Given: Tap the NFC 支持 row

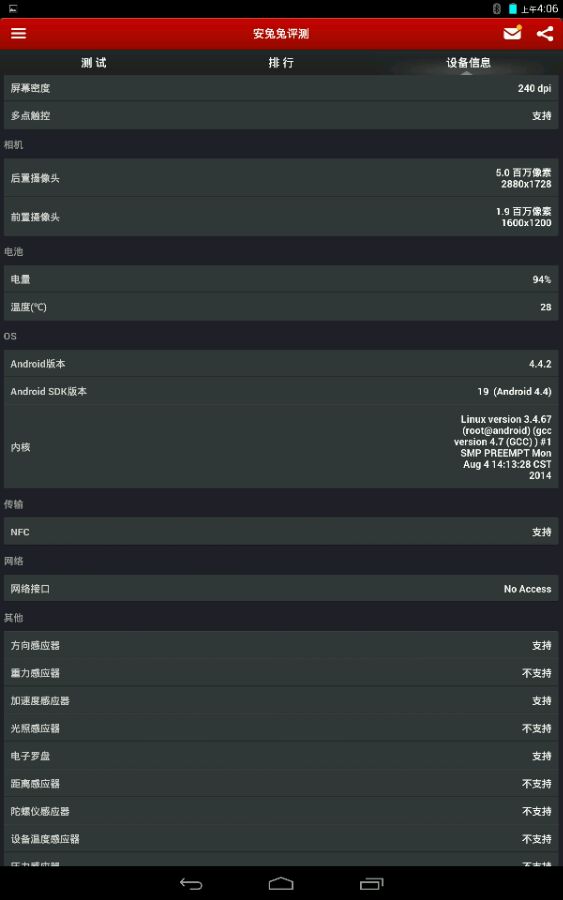Looking at the screenshot, I should point(281,532).
